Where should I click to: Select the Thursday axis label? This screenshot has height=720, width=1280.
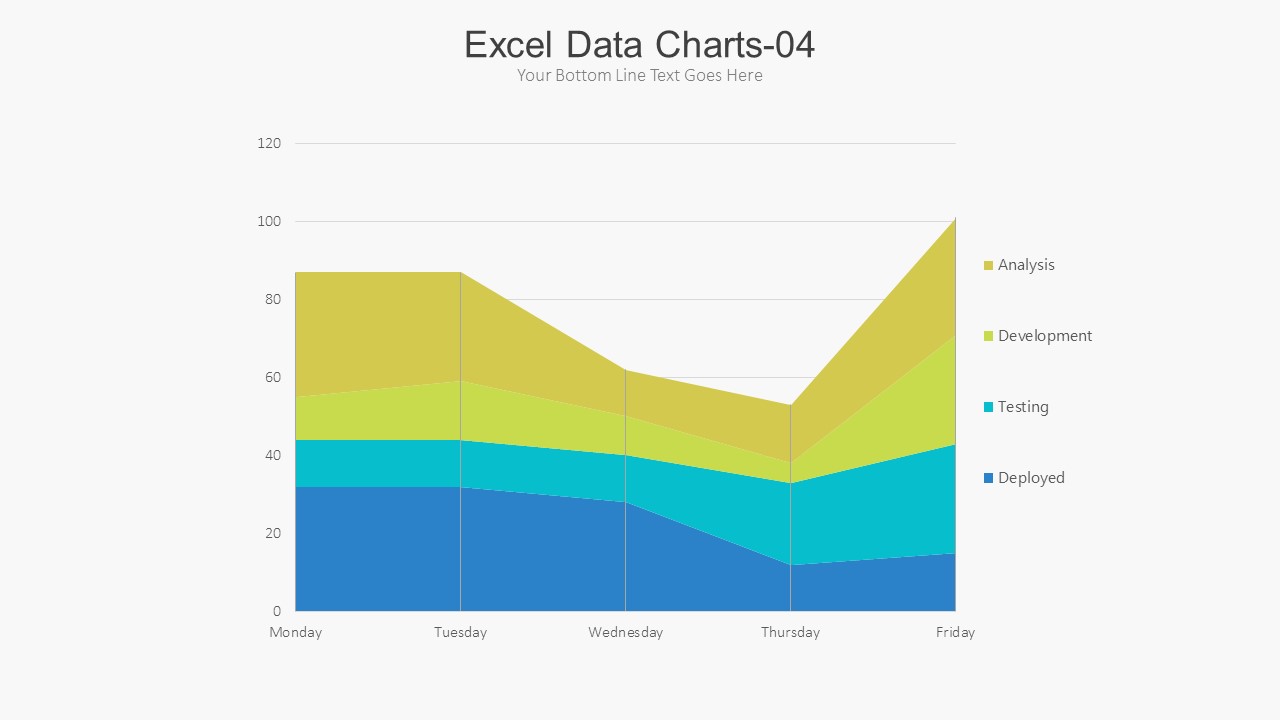[x=790, y=632]
